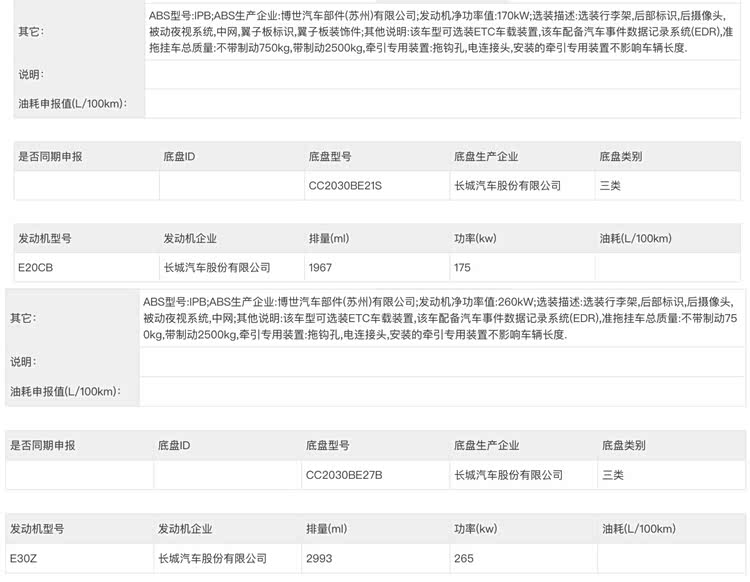Select engine model E20CB cell
750x582 pixels.
(x=87, y=267)
